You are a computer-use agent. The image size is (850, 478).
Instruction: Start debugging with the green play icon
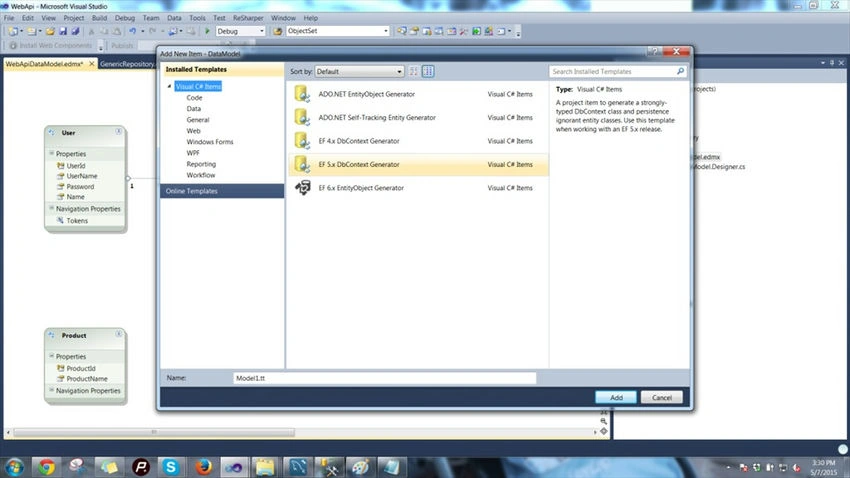(207, 31)
